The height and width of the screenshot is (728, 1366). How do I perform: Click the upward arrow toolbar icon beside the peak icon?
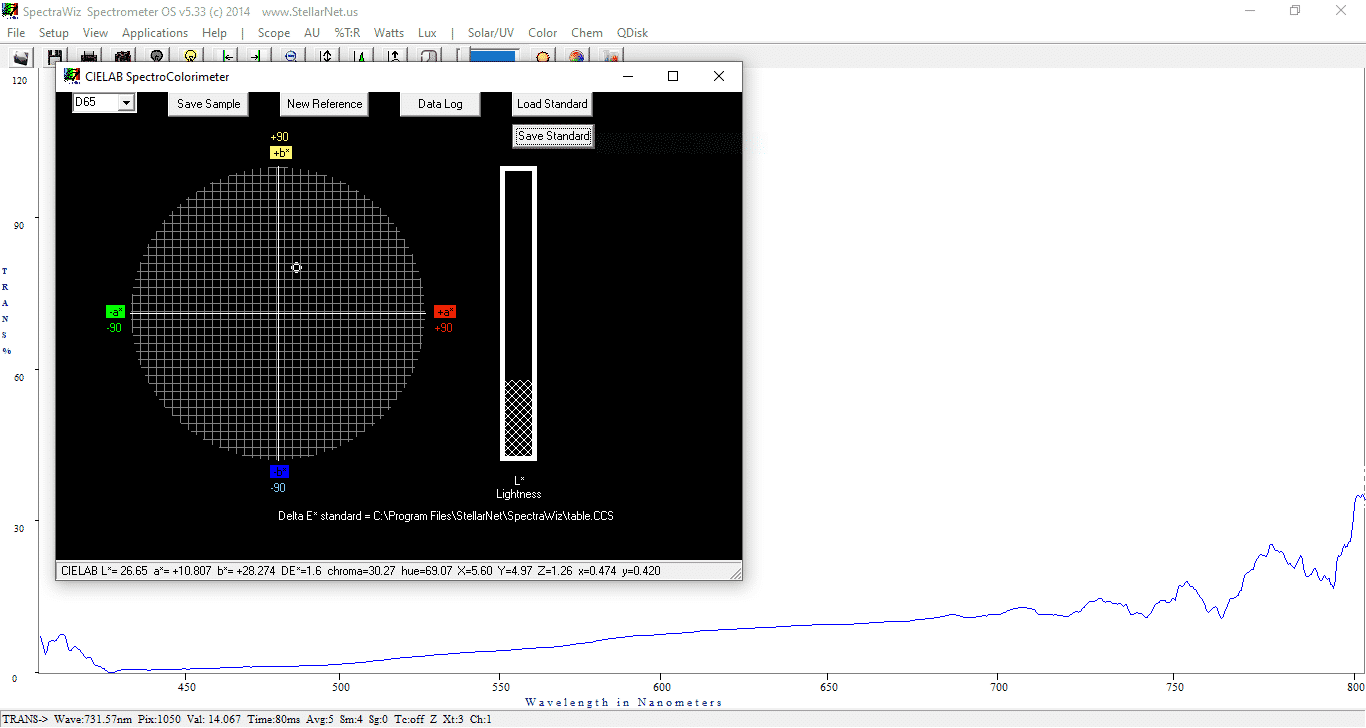pos(394,57)
